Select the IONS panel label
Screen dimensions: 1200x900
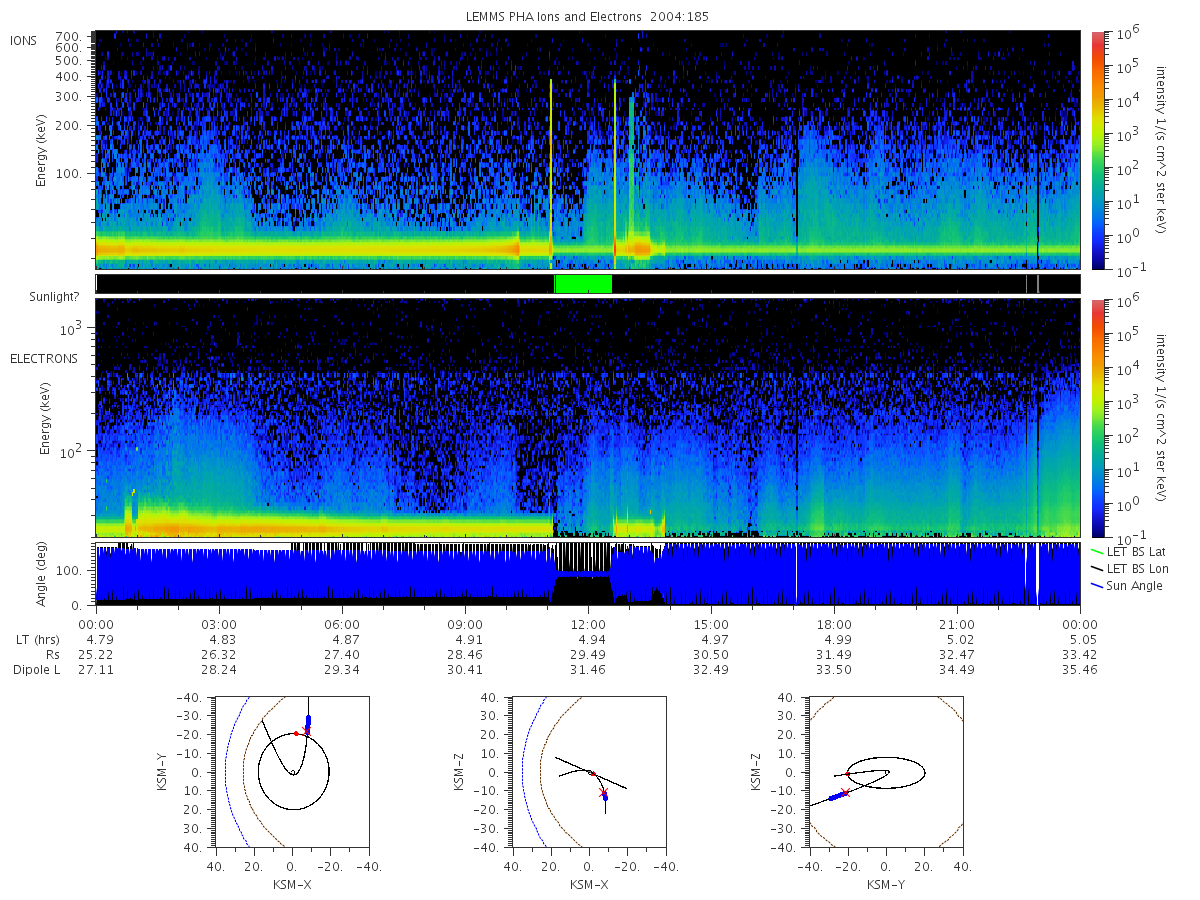click(x=25, y=40)
